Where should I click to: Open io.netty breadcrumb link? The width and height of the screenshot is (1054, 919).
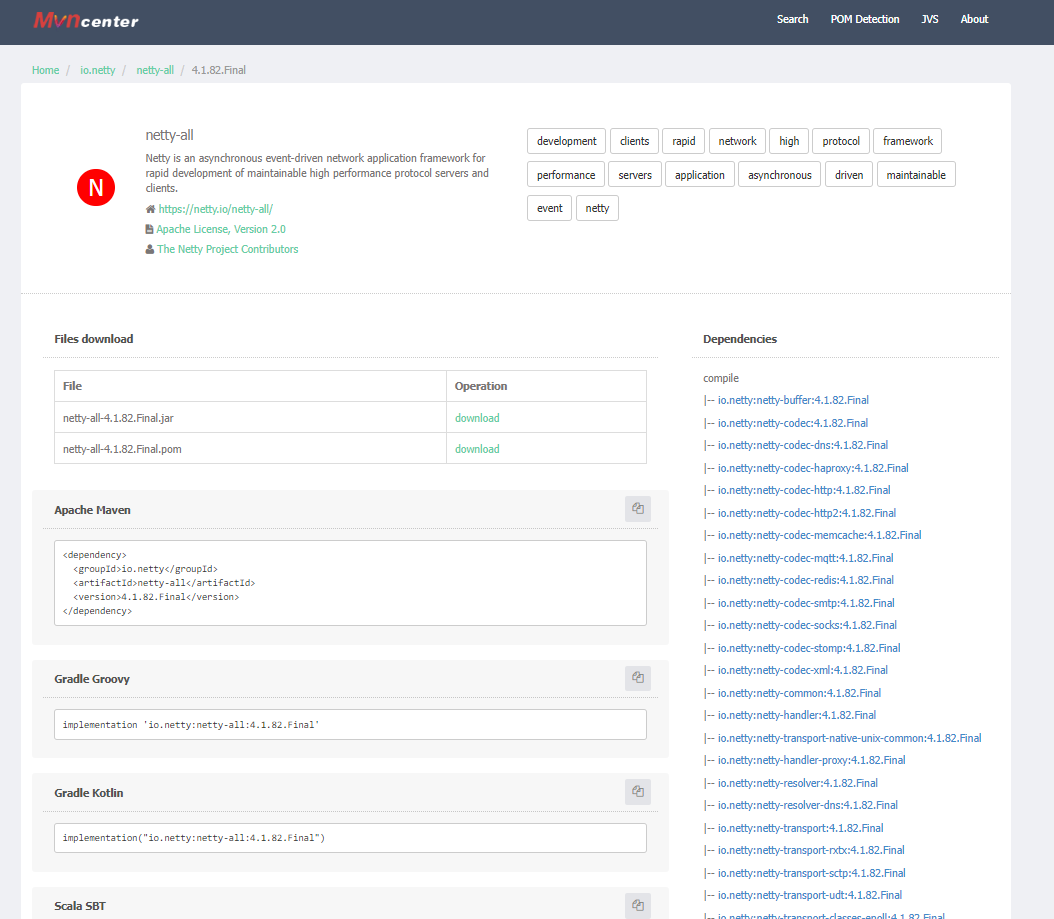(97, 70)
